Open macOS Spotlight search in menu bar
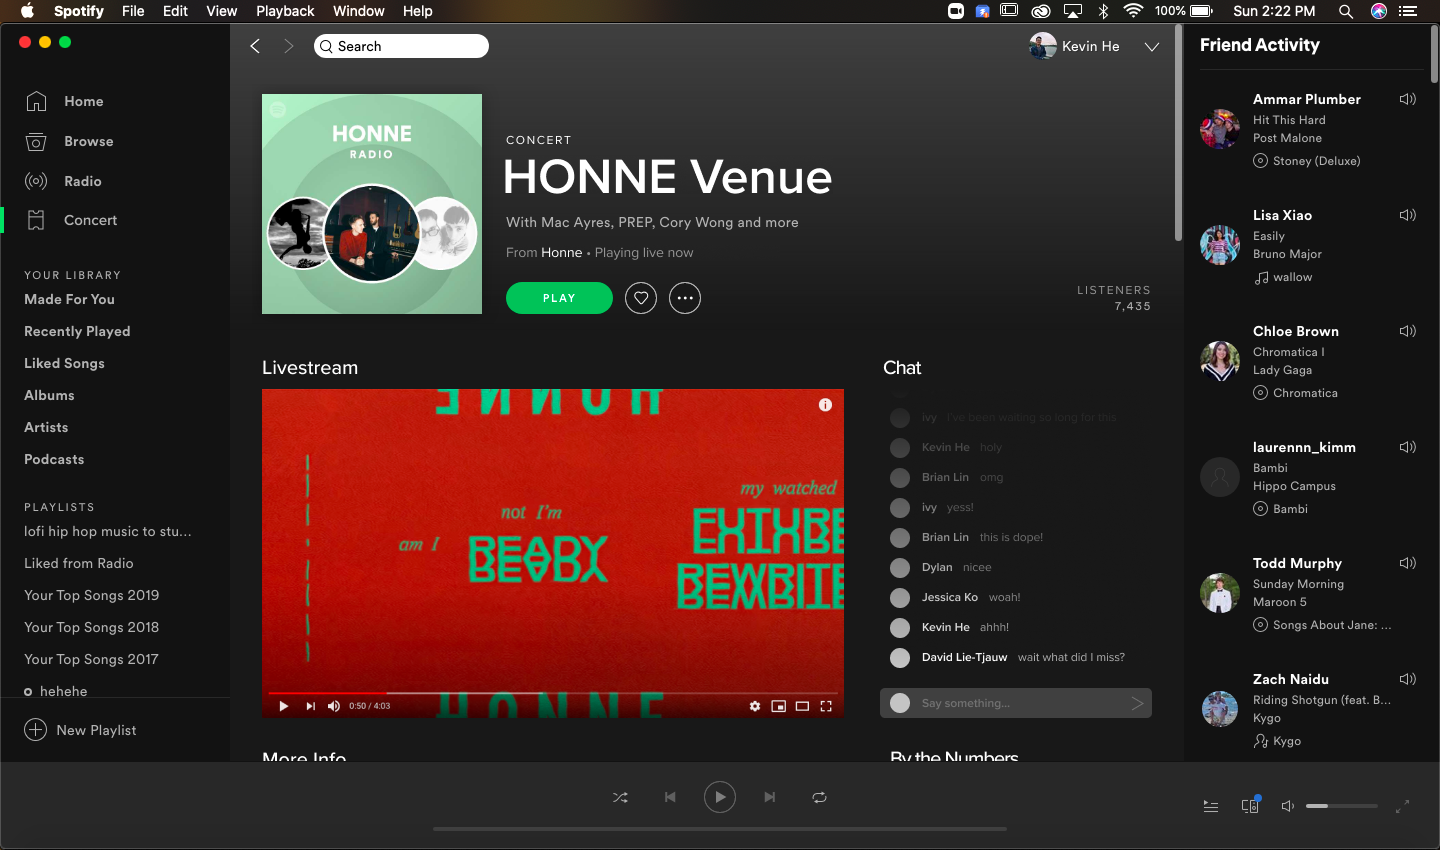Image resolution: width=1440 pixels, height=850 pixels. (x=1346, y=11)
